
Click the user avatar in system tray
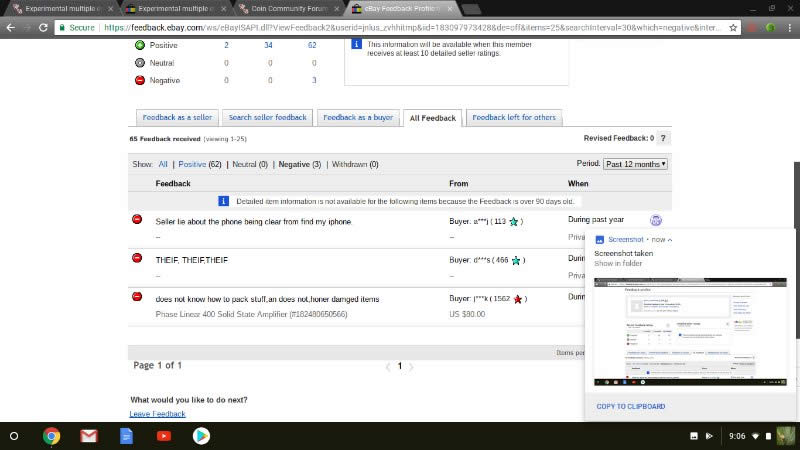coord(785,436)
